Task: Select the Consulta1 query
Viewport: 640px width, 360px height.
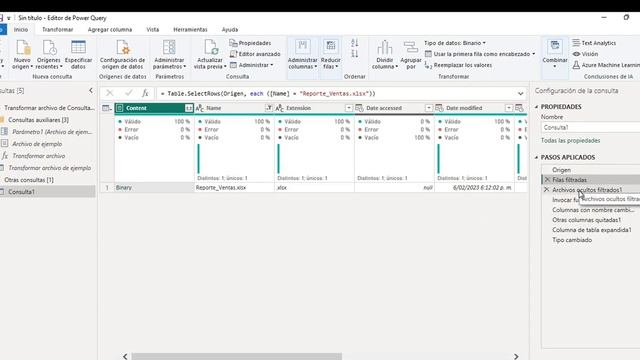Action: 22,192
